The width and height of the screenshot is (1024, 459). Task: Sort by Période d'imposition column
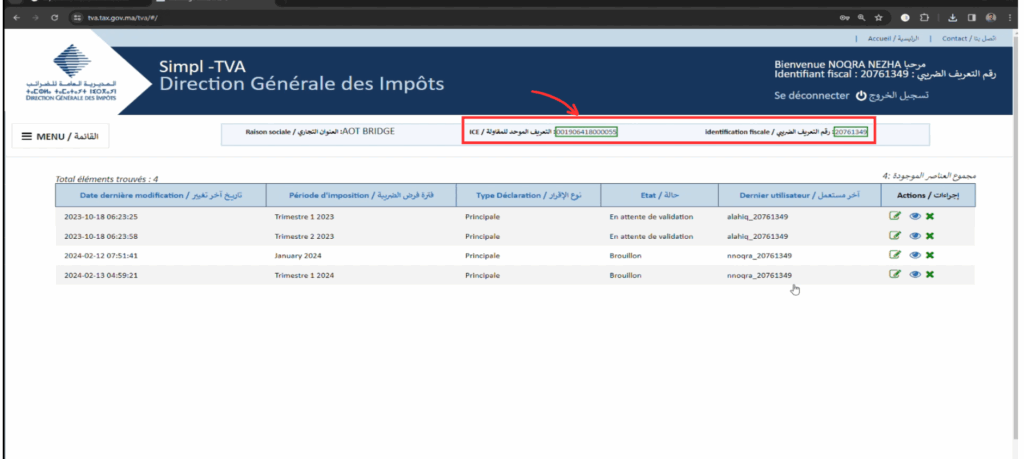coord(362,195)
